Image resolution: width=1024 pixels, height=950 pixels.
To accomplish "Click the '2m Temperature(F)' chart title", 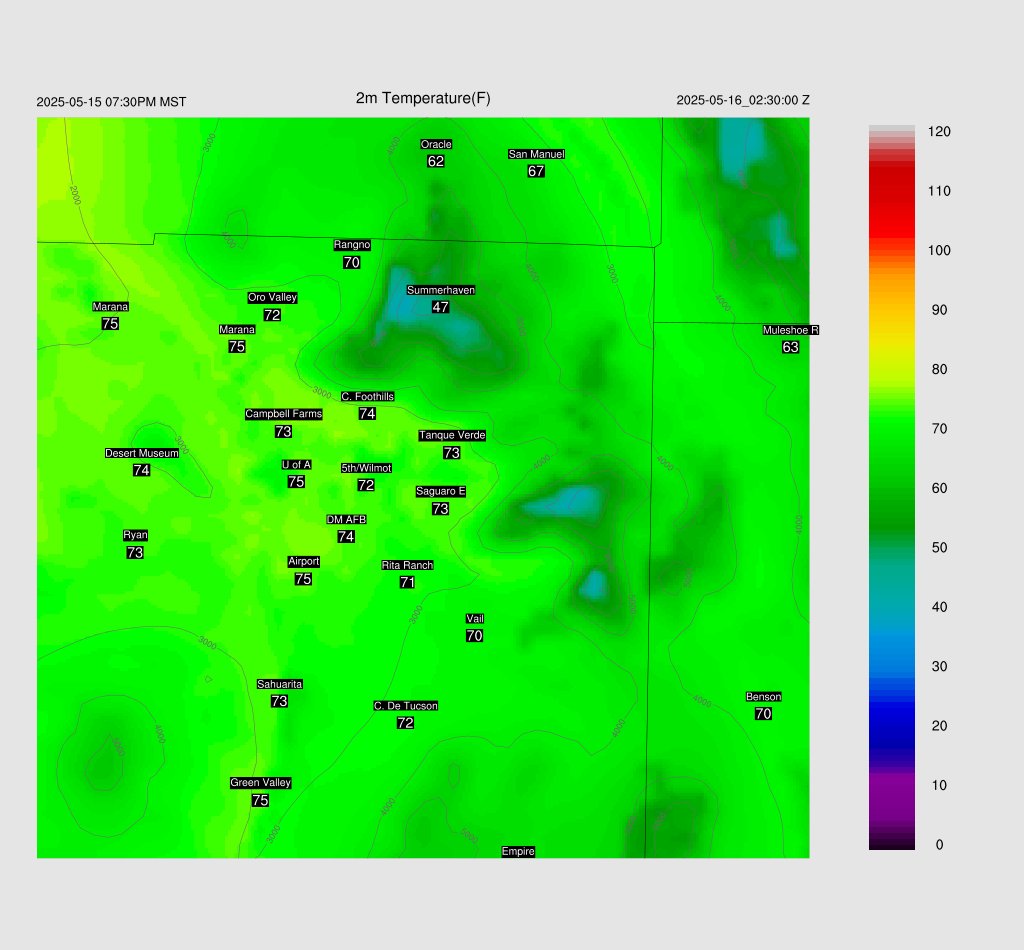I will click(x=423, y=98).
